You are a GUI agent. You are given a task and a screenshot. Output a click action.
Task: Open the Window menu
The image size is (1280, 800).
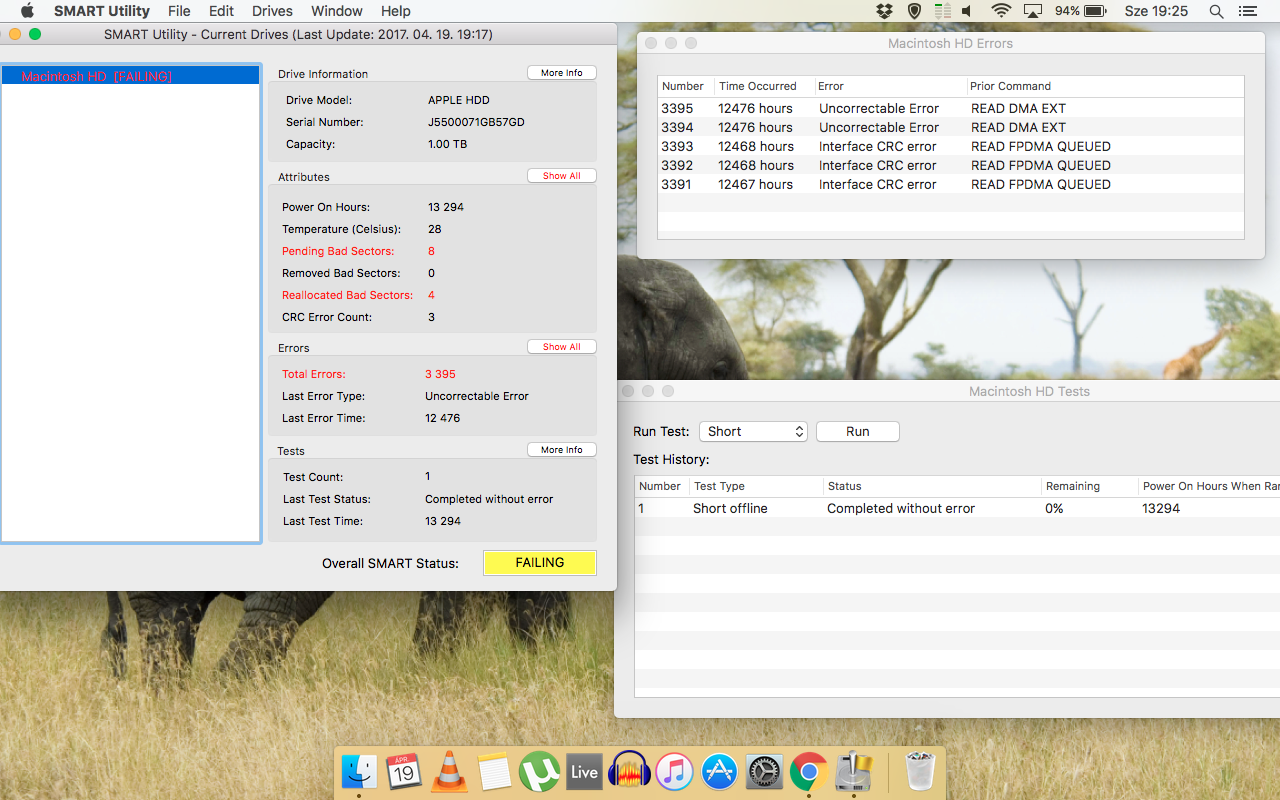tap(337, 11)
